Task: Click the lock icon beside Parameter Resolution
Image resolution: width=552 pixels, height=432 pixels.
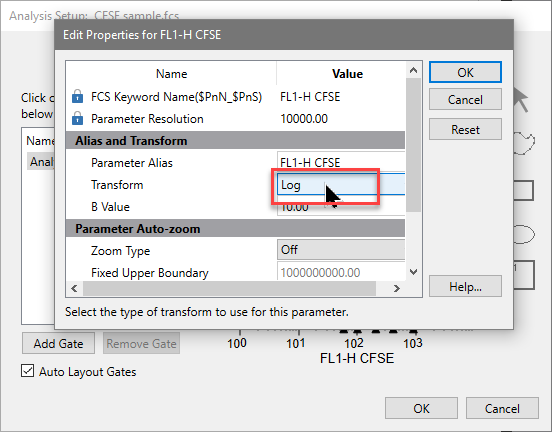Action: [x=77, y=119]
